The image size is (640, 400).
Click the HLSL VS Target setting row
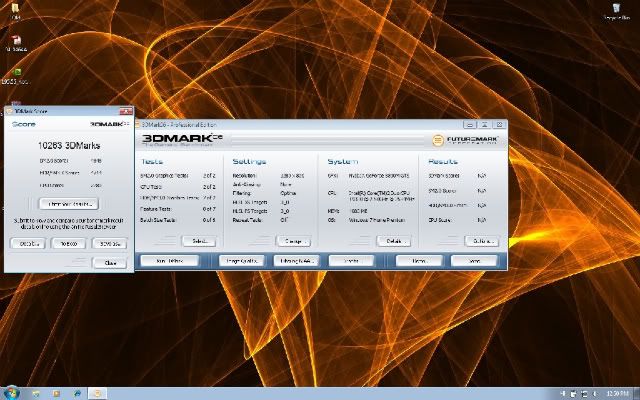(x=261, y=202)
